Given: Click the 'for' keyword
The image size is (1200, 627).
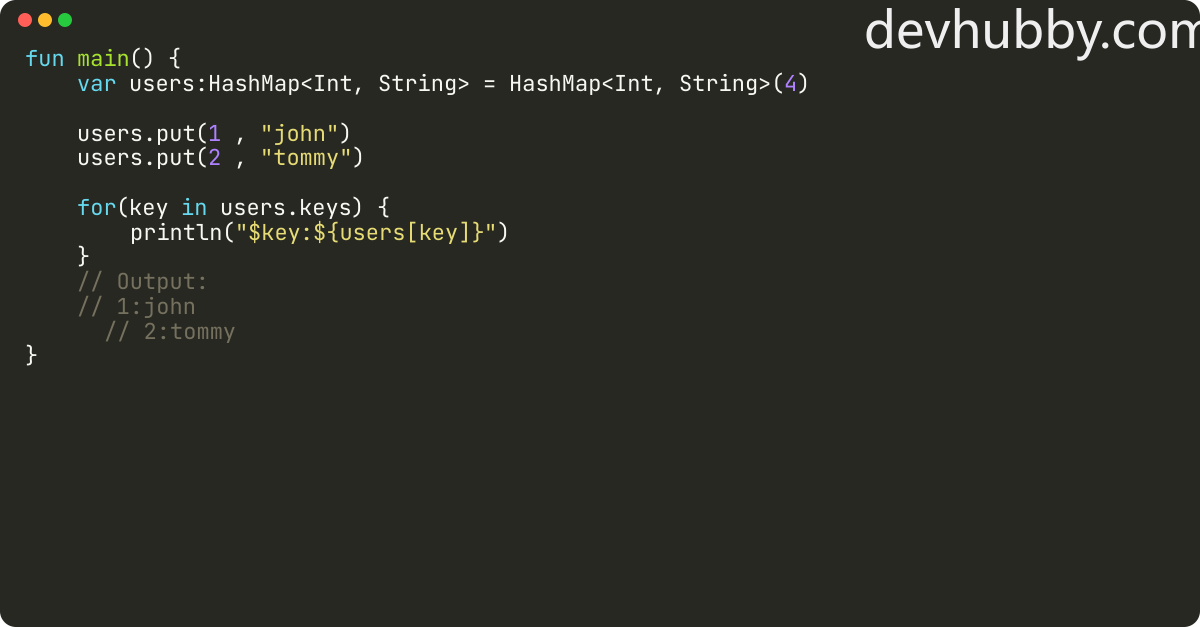Looking at the screenshot, I should click(97, 208).
